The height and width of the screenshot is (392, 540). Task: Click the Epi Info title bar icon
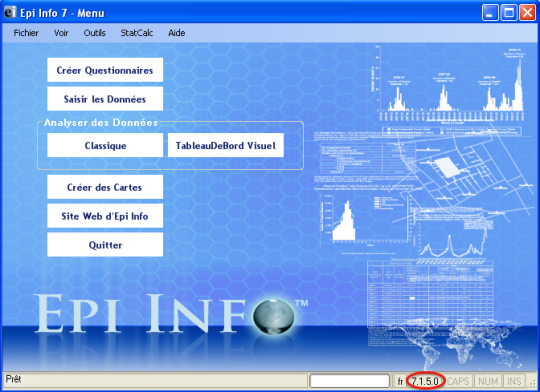(x=10, y=12)
